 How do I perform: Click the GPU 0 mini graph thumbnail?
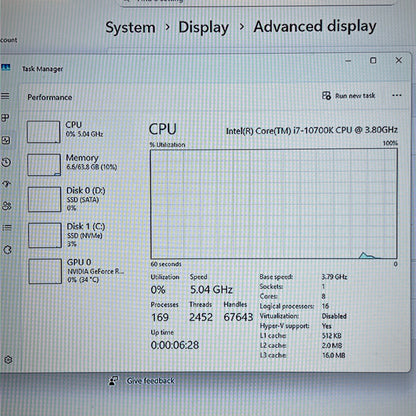[45, 271]
